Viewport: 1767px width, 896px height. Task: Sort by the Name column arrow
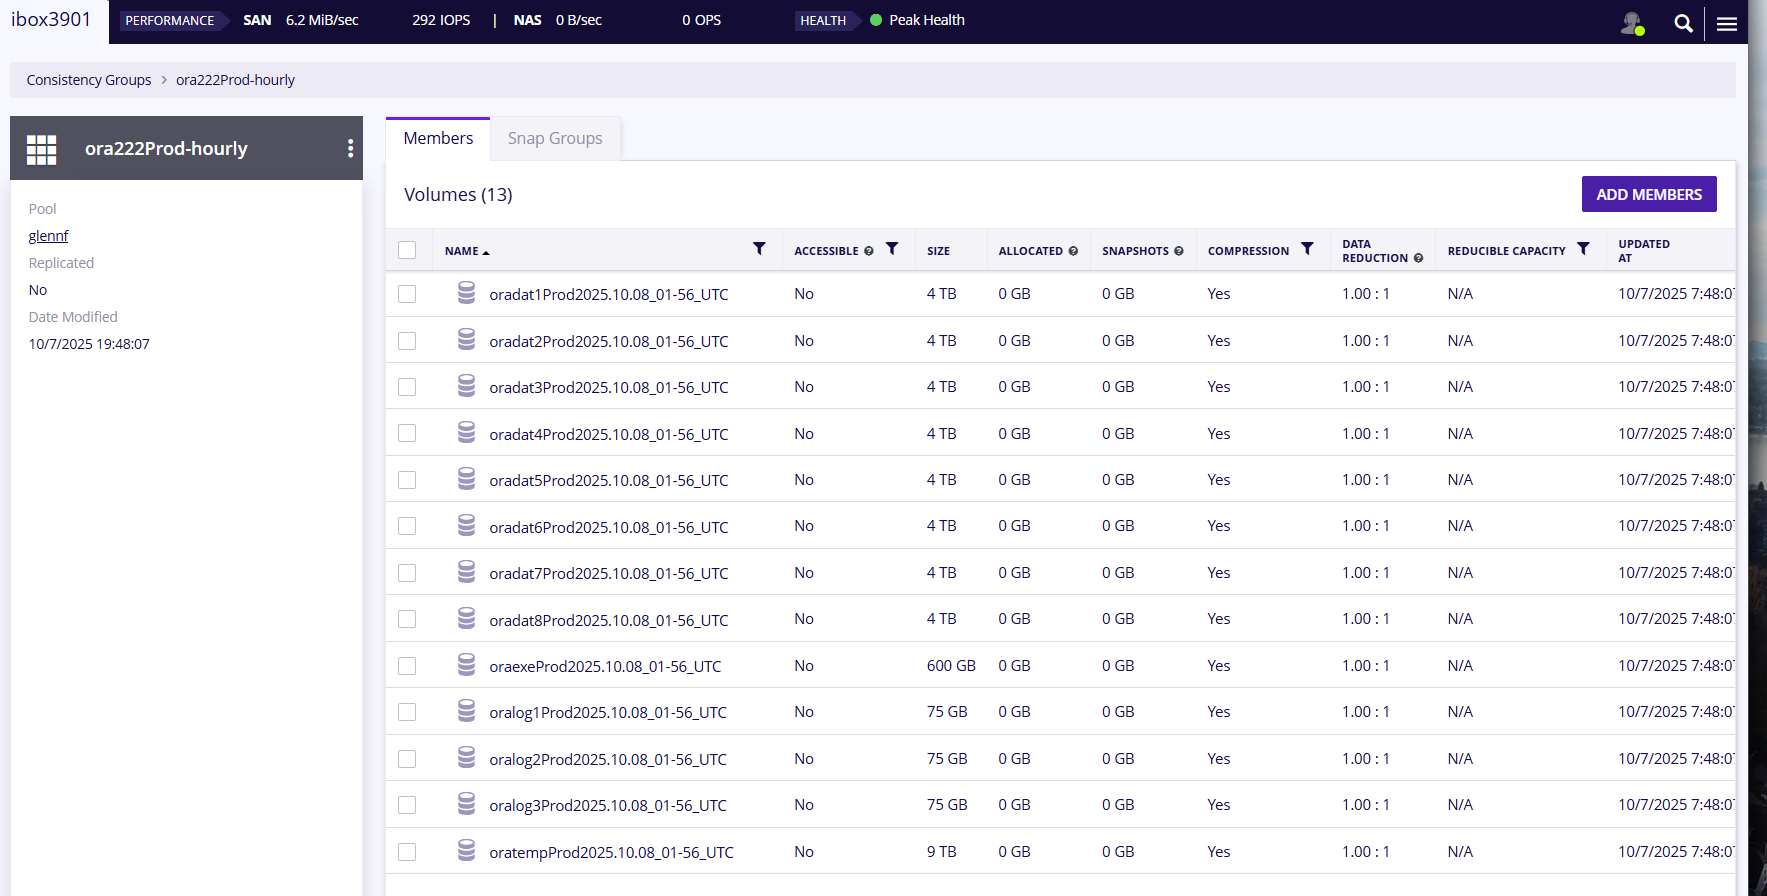(x=486, y=252)
